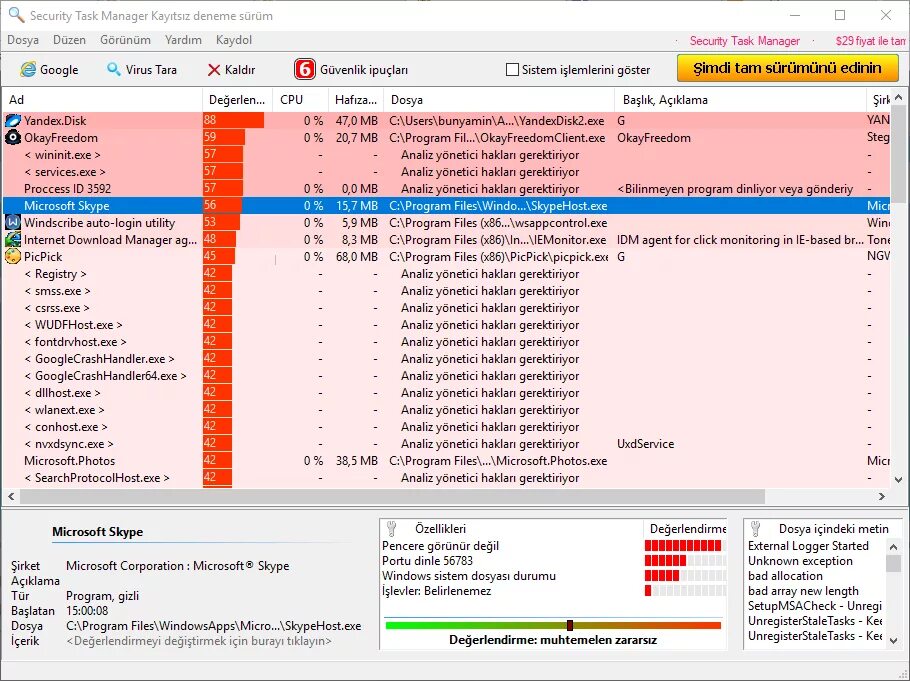Click the red X Kaldır icon

pos(214,70)
